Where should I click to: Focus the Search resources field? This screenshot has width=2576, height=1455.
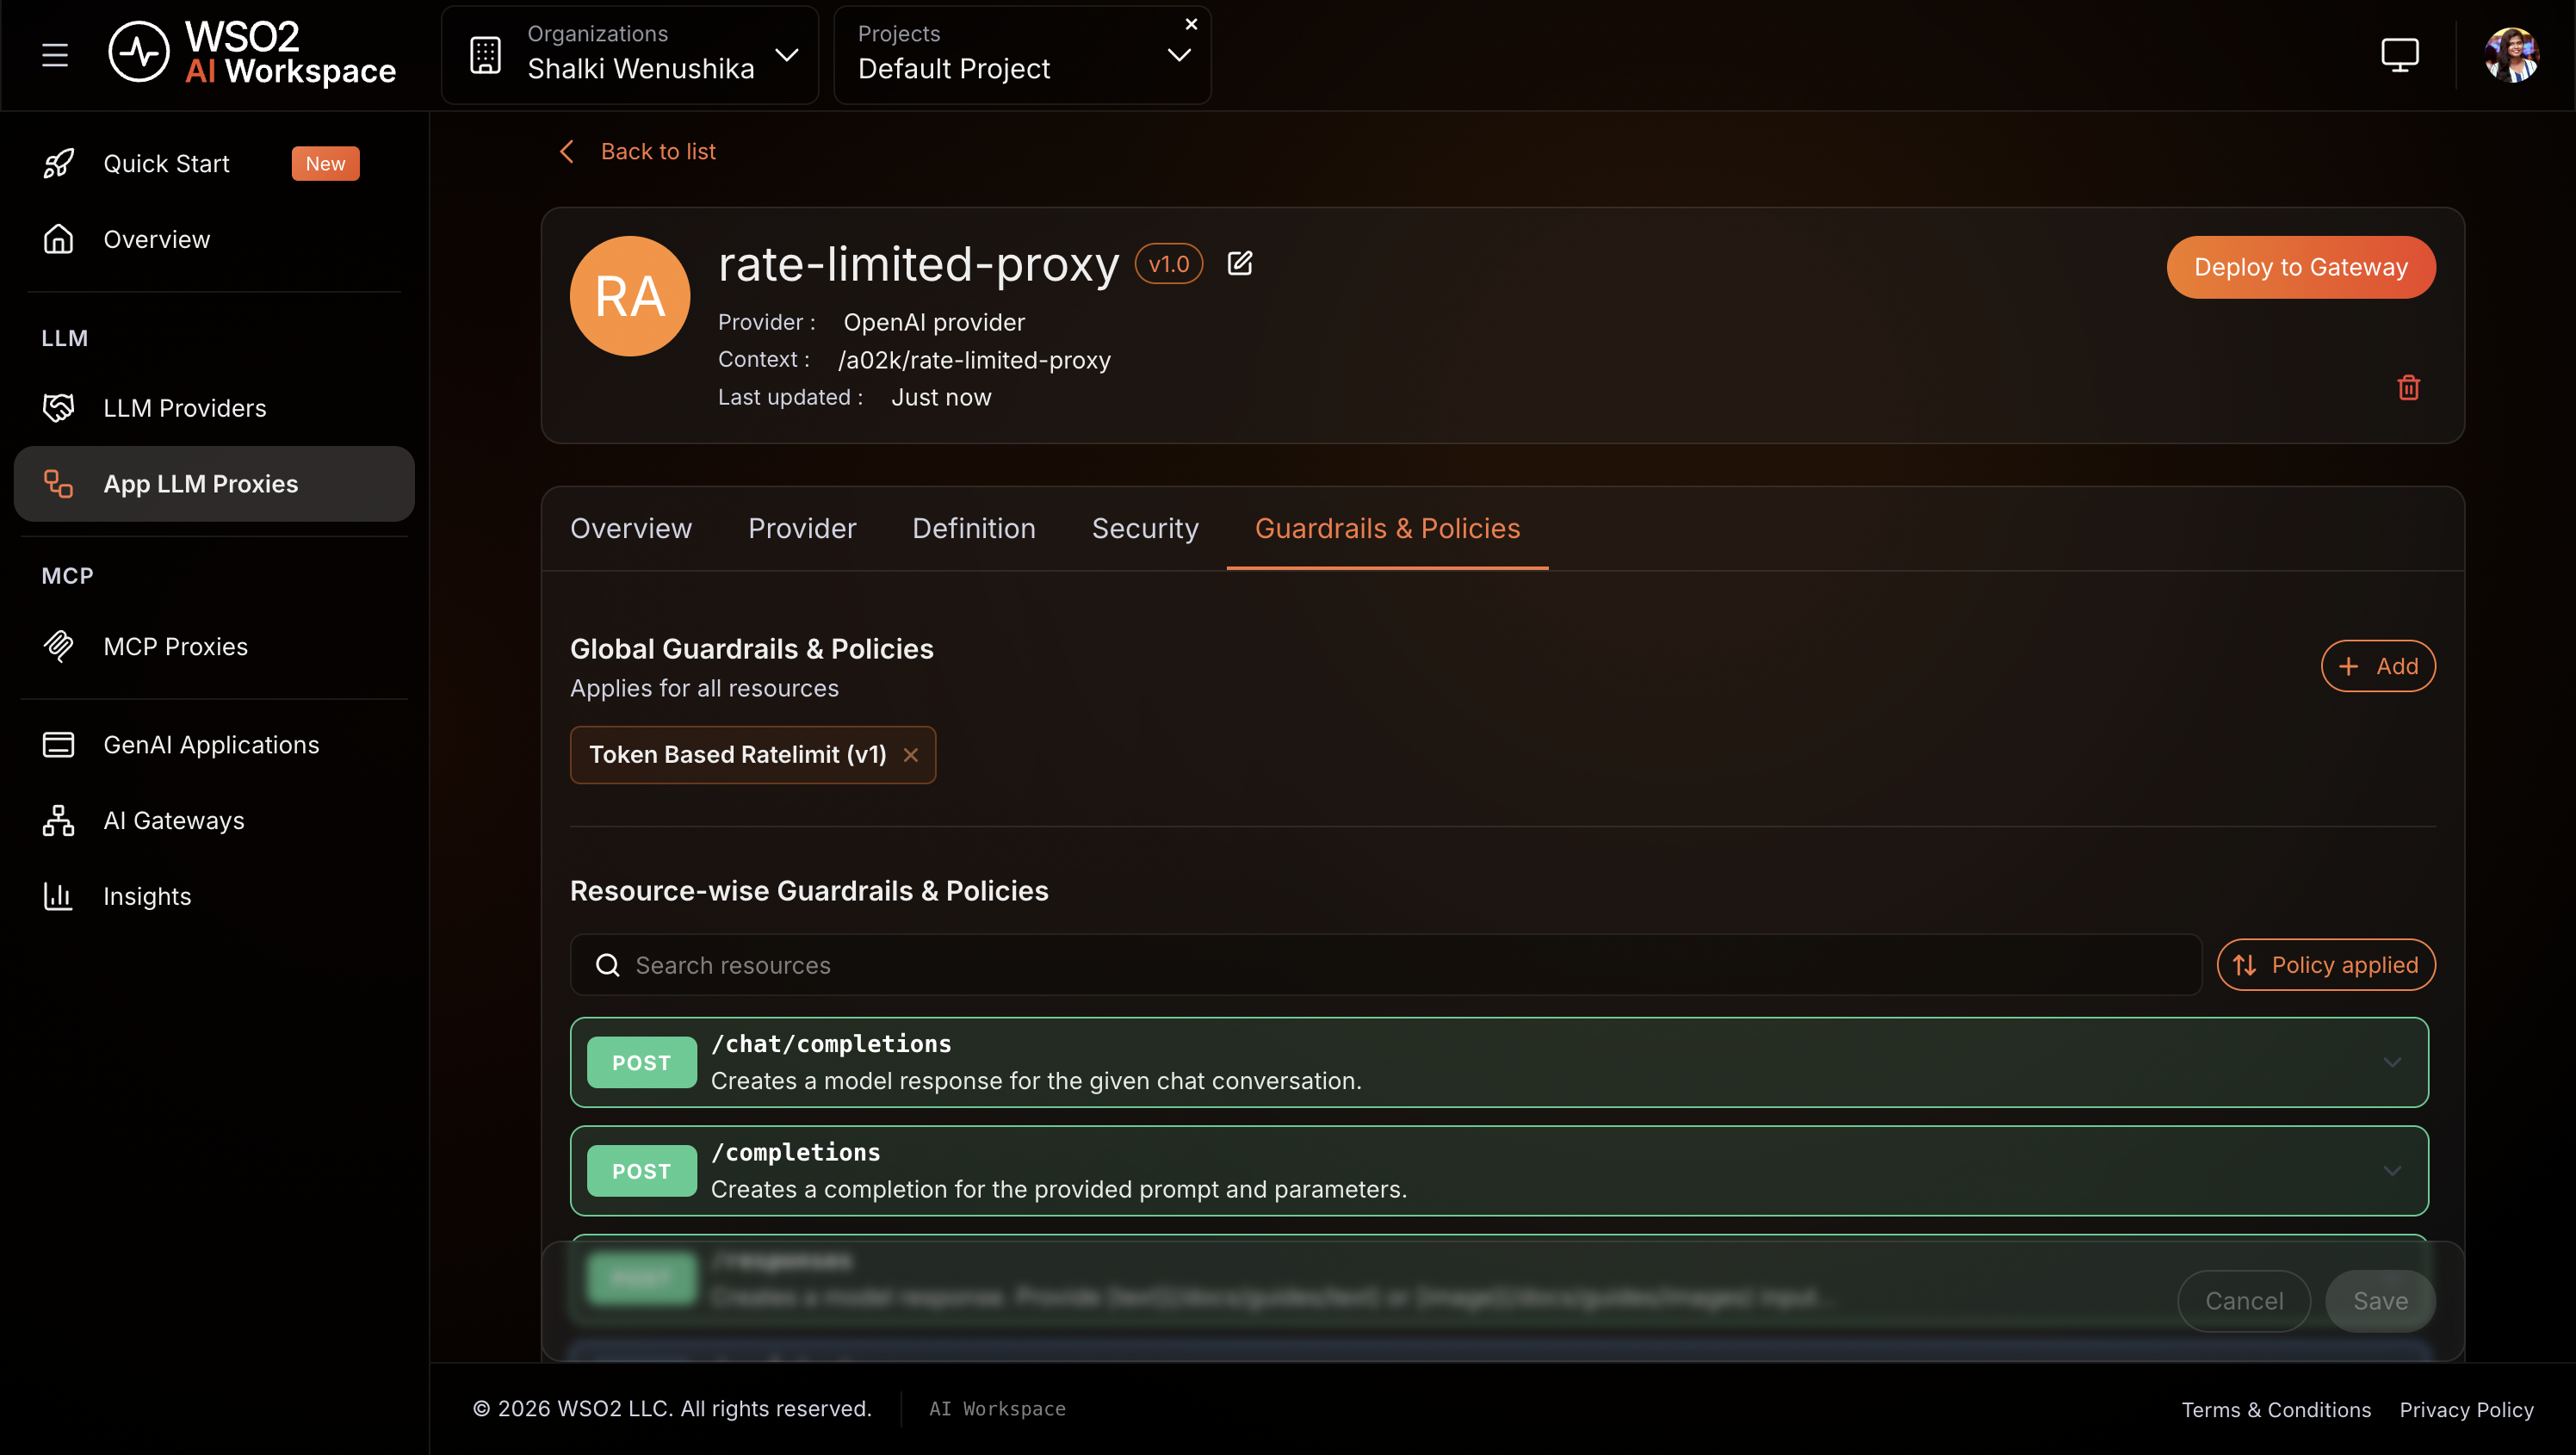click(x=1386, y=965)
